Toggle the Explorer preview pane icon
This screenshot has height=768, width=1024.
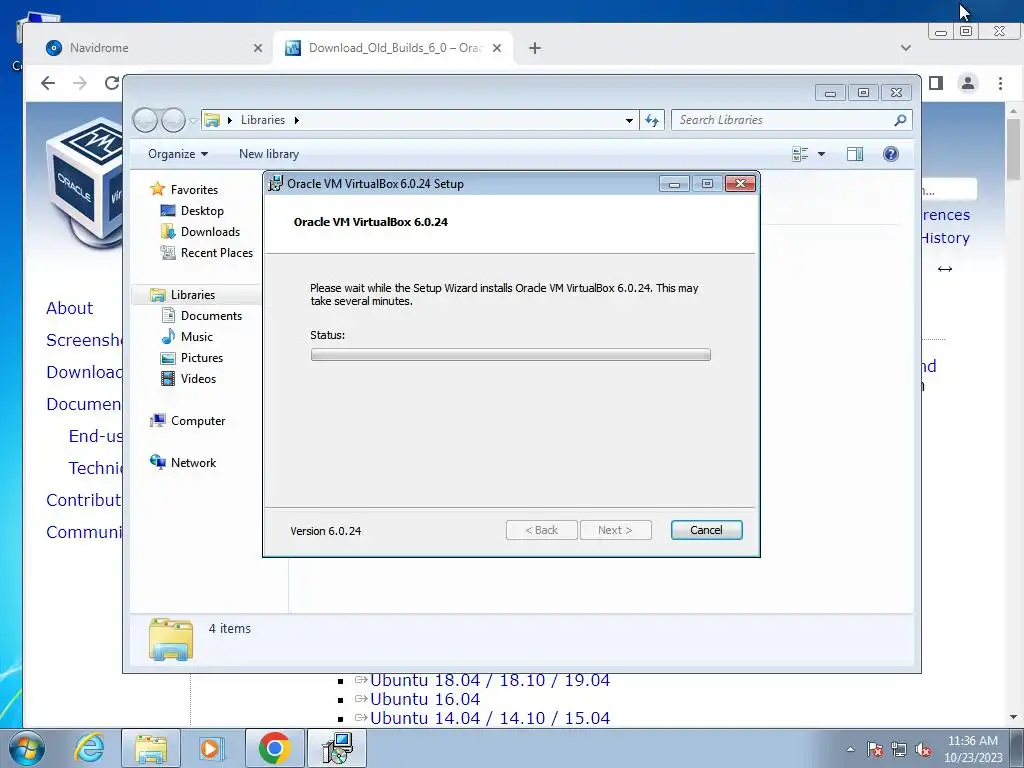pyautogui.click(x=855, y=154)
